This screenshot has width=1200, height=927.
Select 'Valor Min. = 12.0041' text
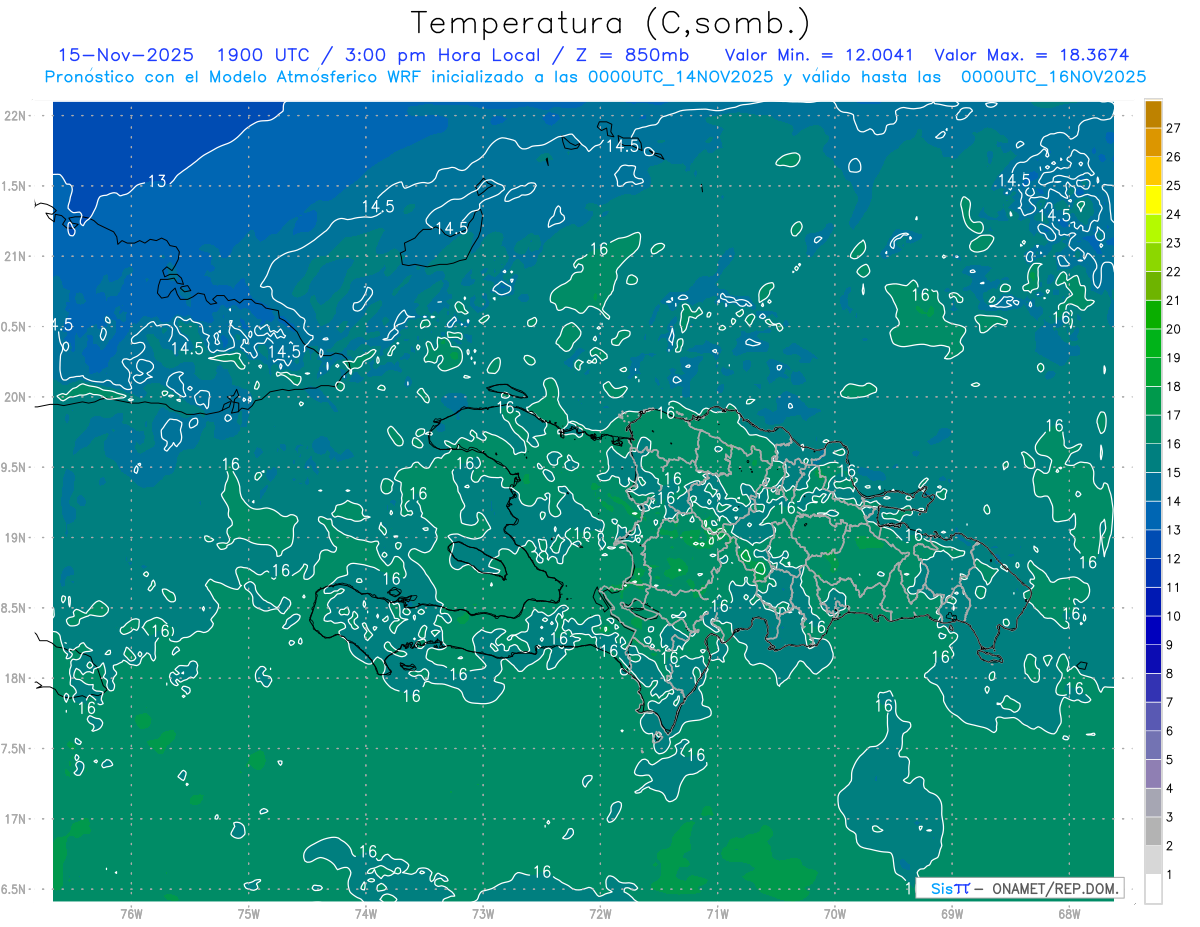pyautogui.click(x=819, y=55)
